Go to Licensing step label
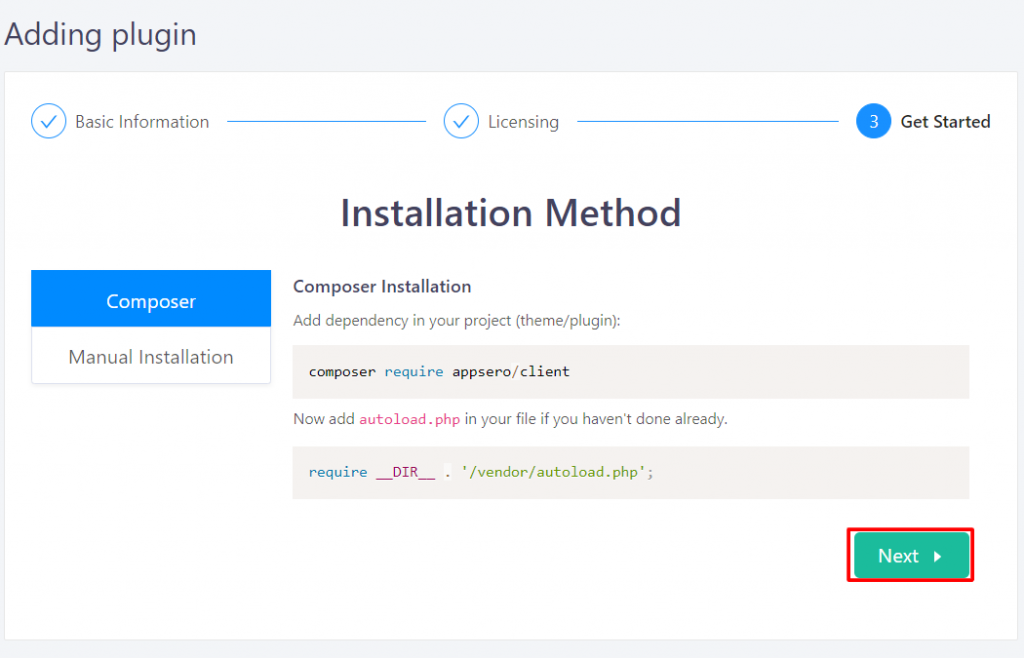The image size is (1024, 658). [523, 122]
